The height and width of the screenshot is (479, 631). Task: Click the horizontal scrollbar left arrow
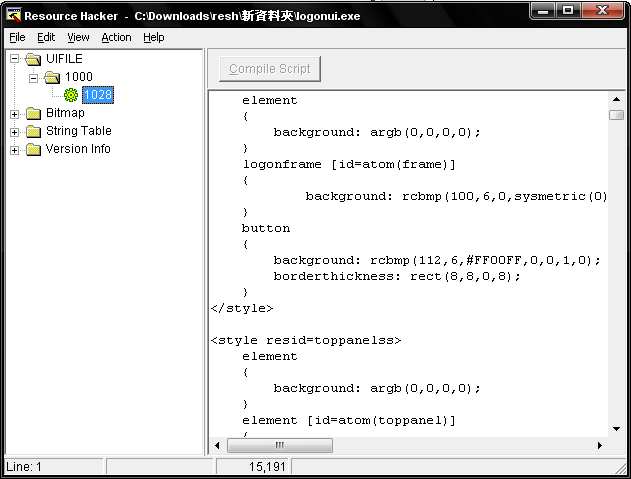coord(217,445)
